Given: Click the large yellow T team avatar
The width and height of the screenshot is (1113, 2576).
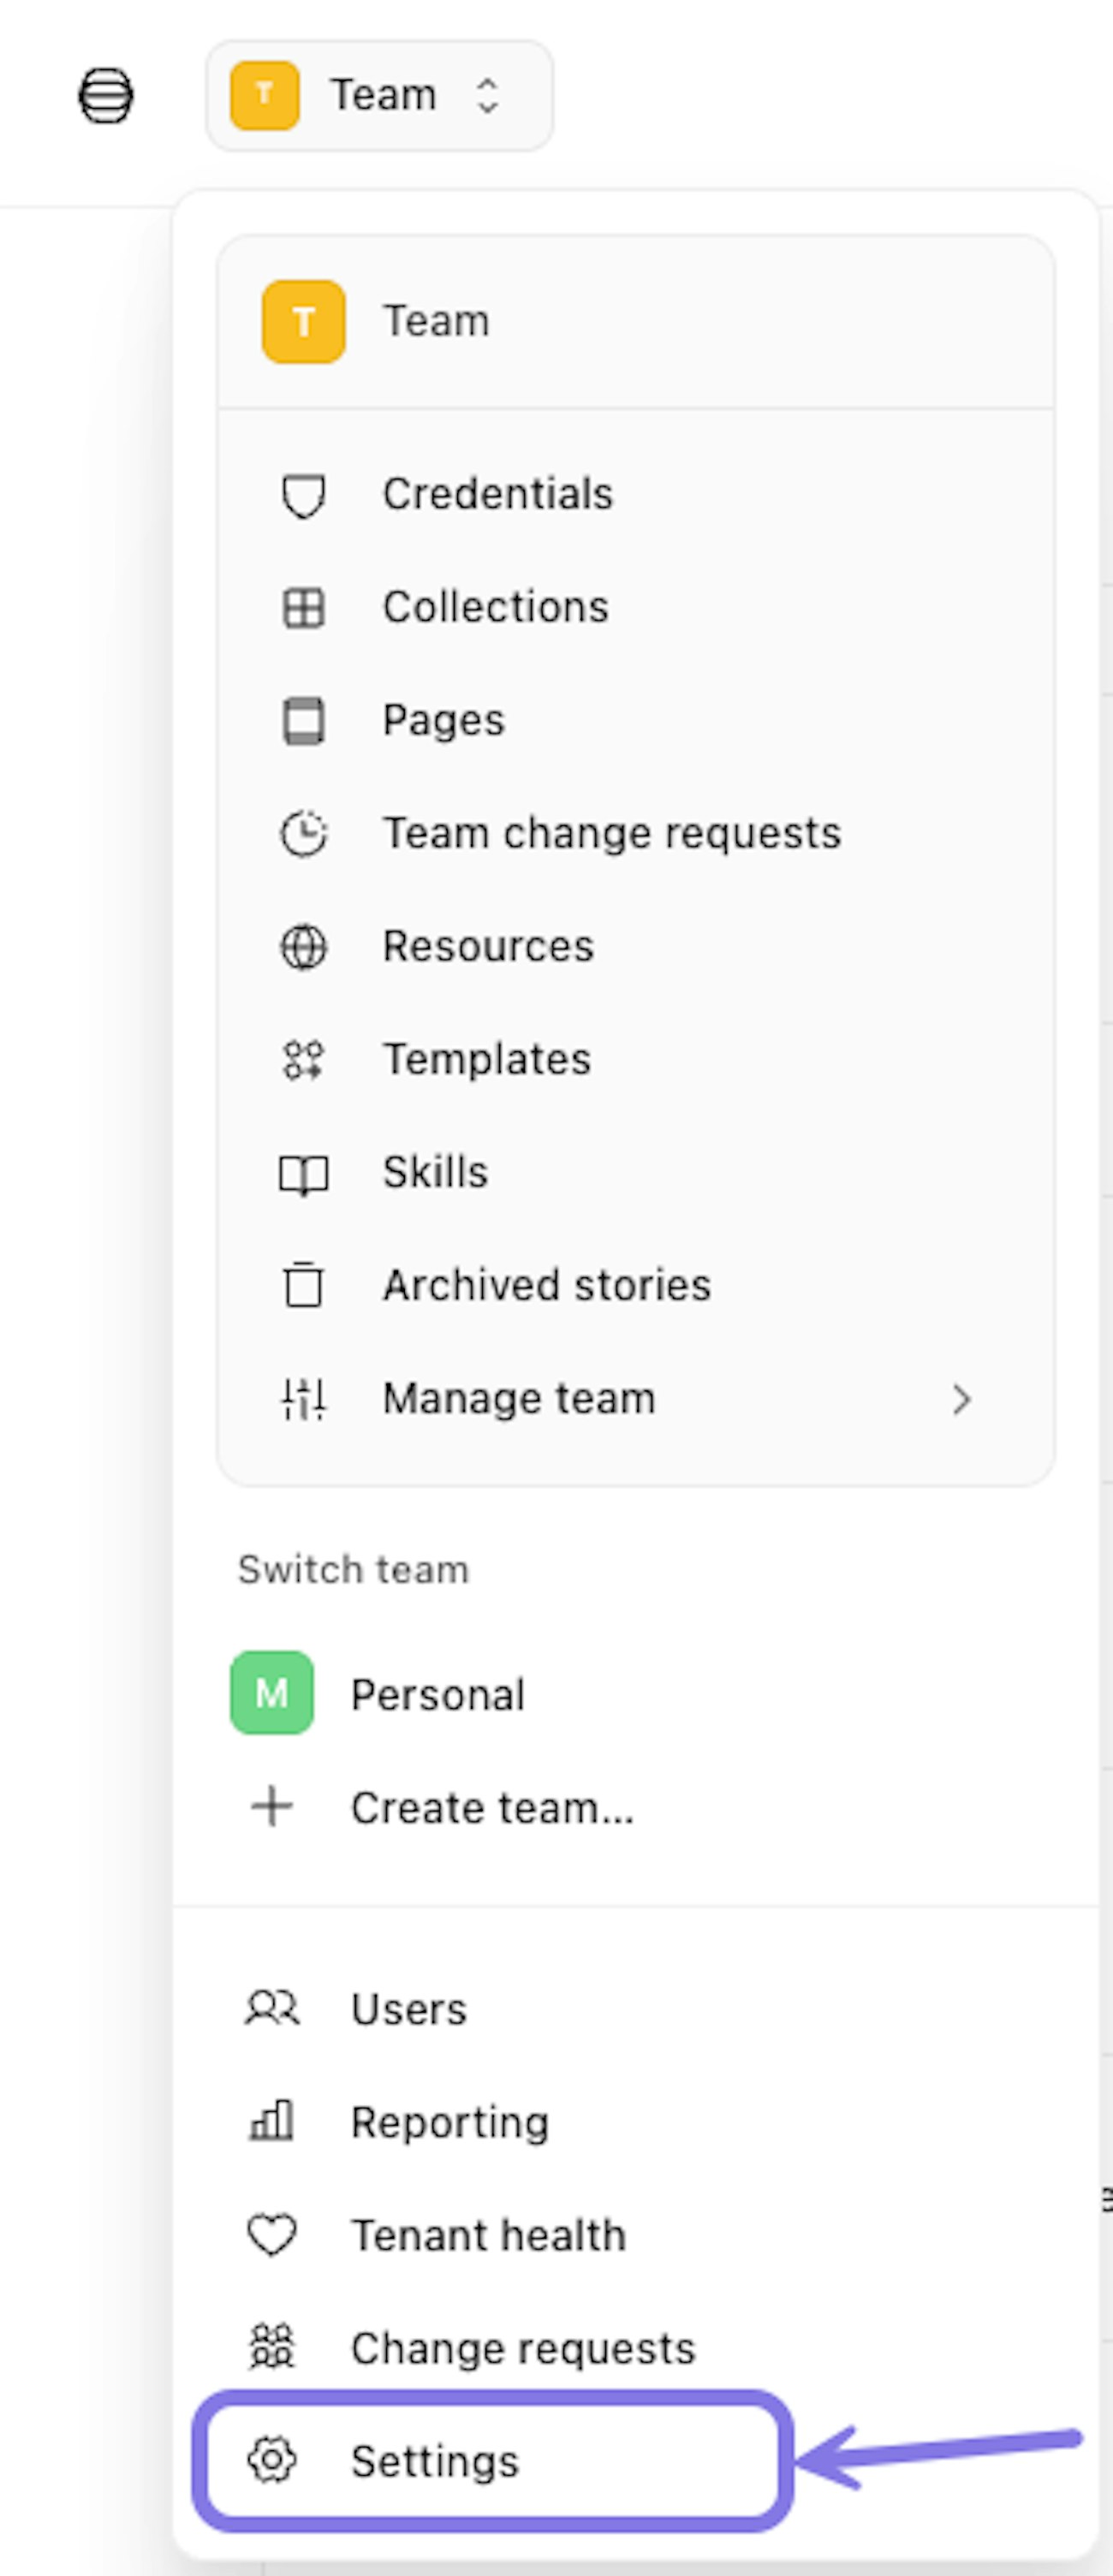Looking at the screenshot, I should pyautogui.click(x=304, y=322).
